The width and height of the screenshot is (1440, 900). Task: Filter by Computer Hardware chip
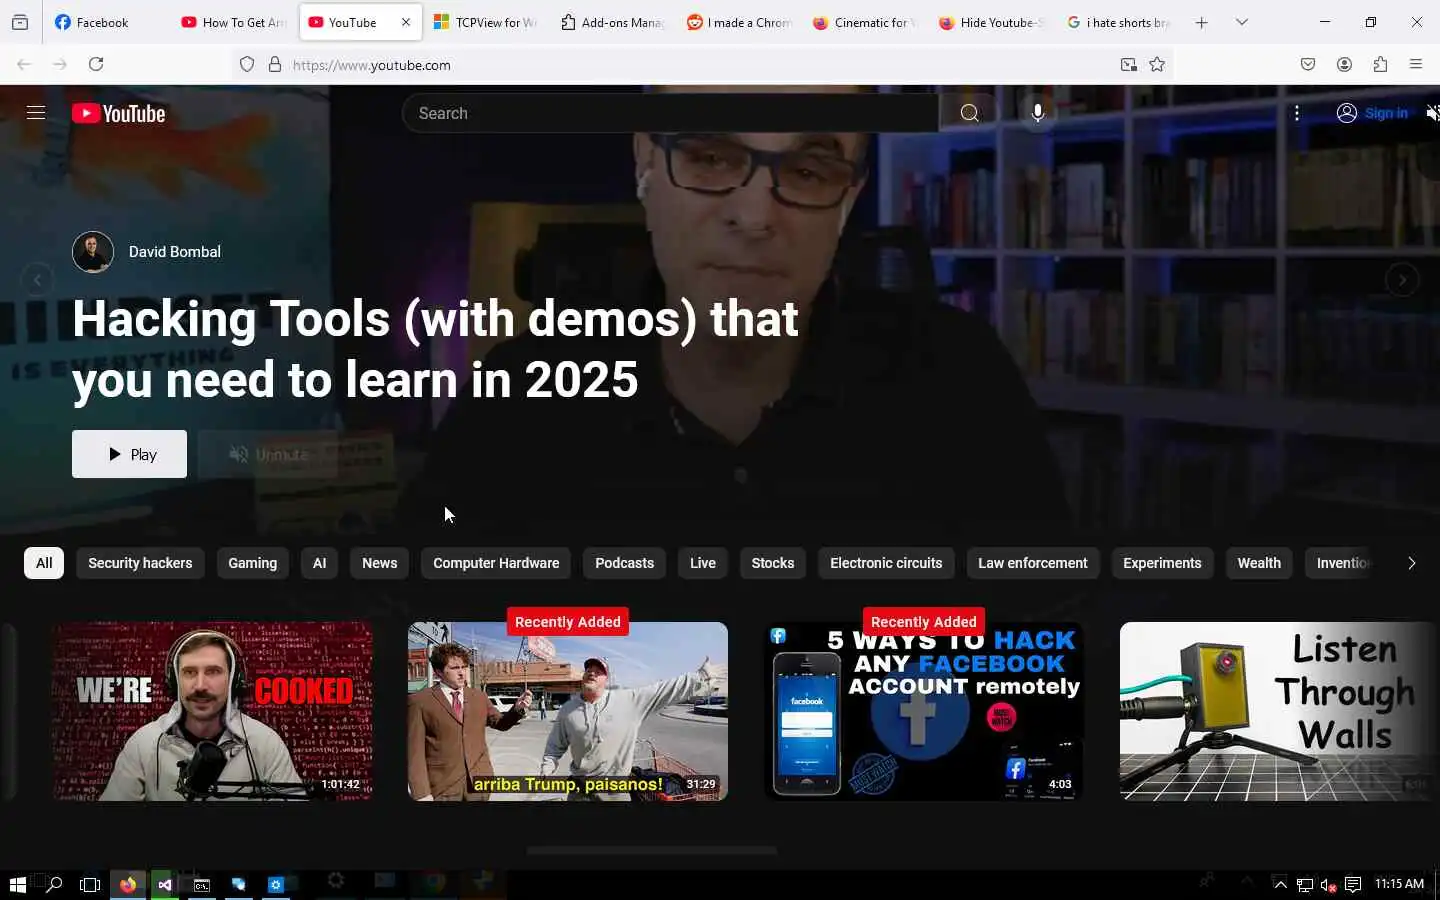click(496, 563)
